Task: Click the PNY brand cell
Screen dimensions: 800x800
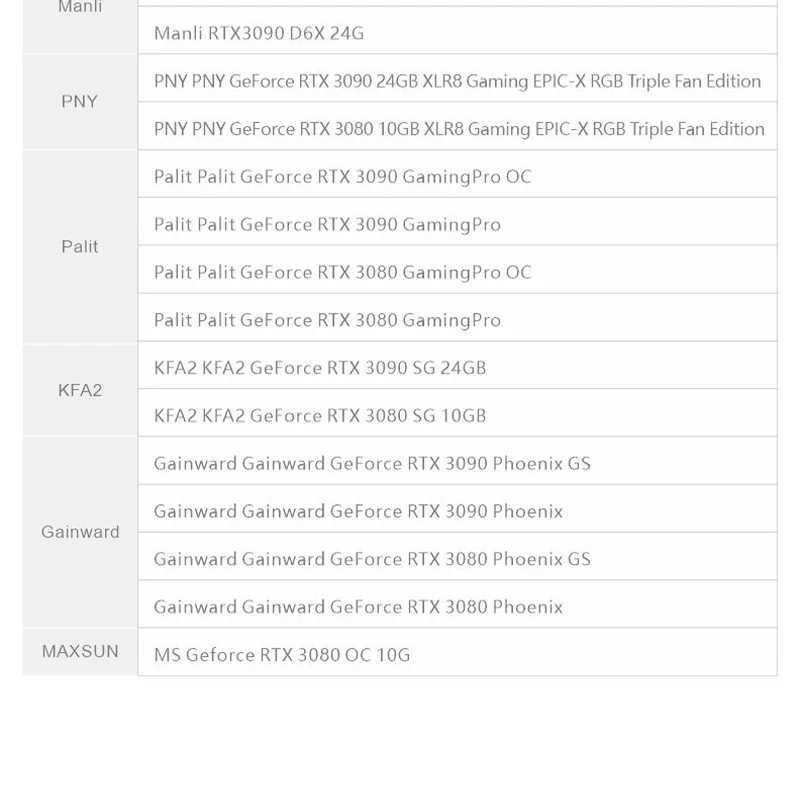Action: point(80,102)
